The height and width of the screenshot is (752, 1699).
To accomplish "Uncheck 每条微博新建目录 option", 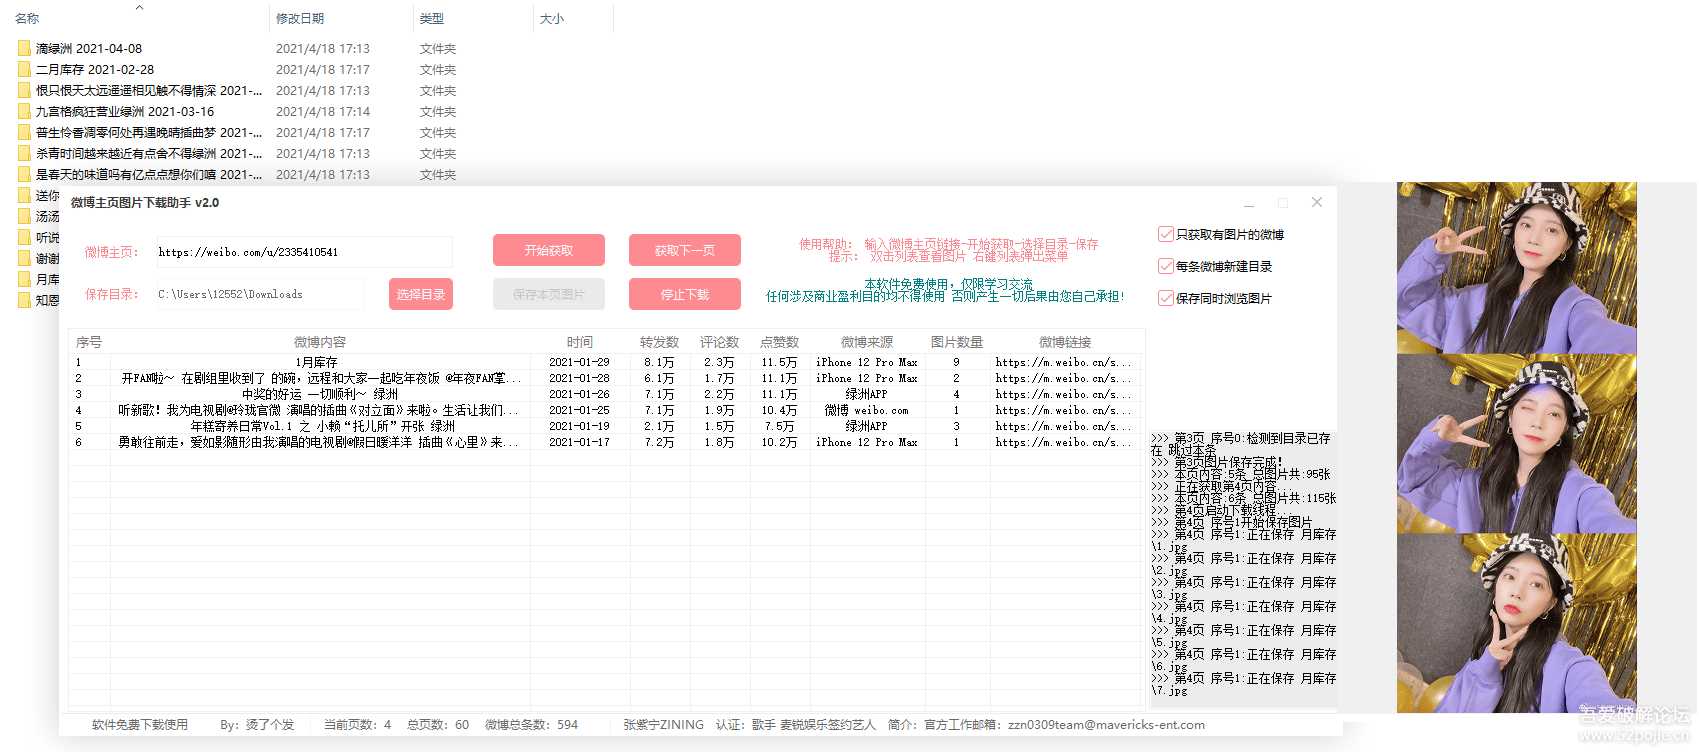I will [1166, 266].
